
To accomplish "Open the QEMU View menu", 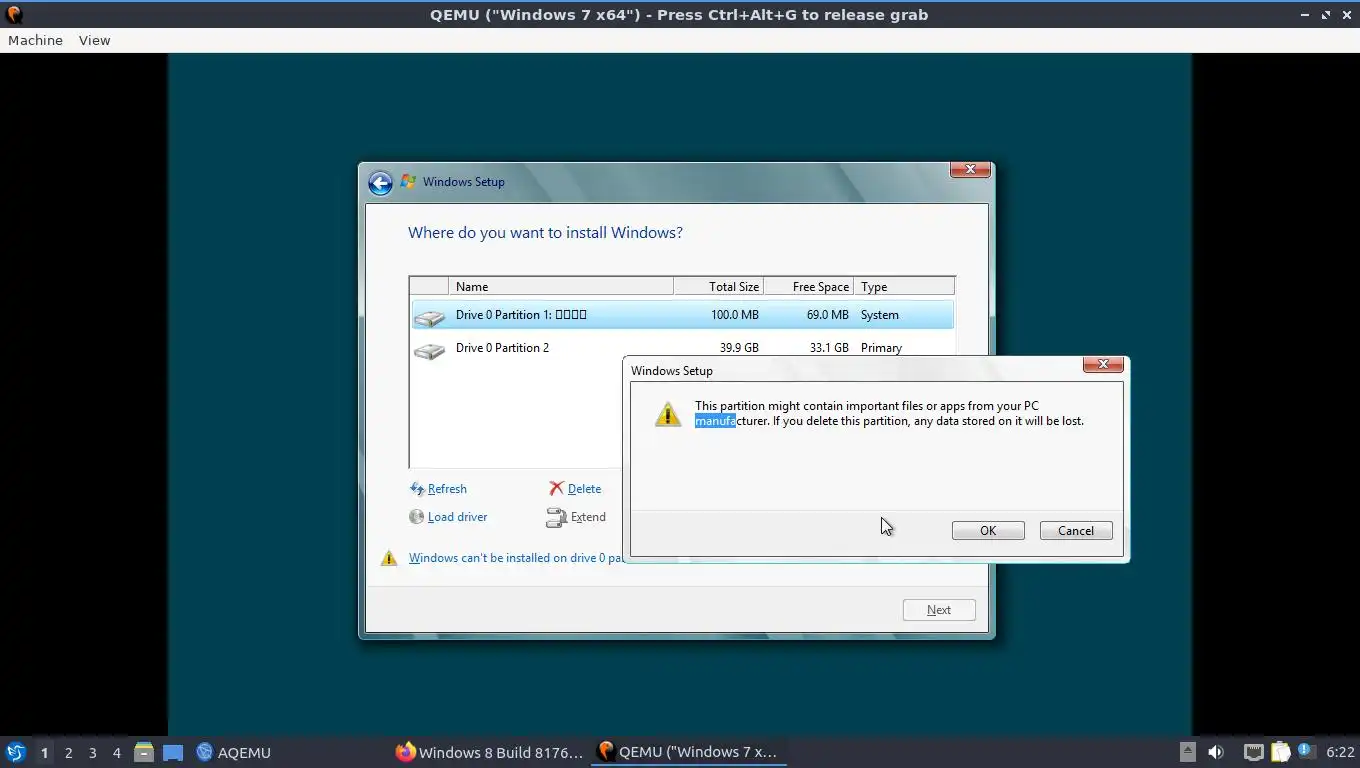I will click(x=94, y=40).
